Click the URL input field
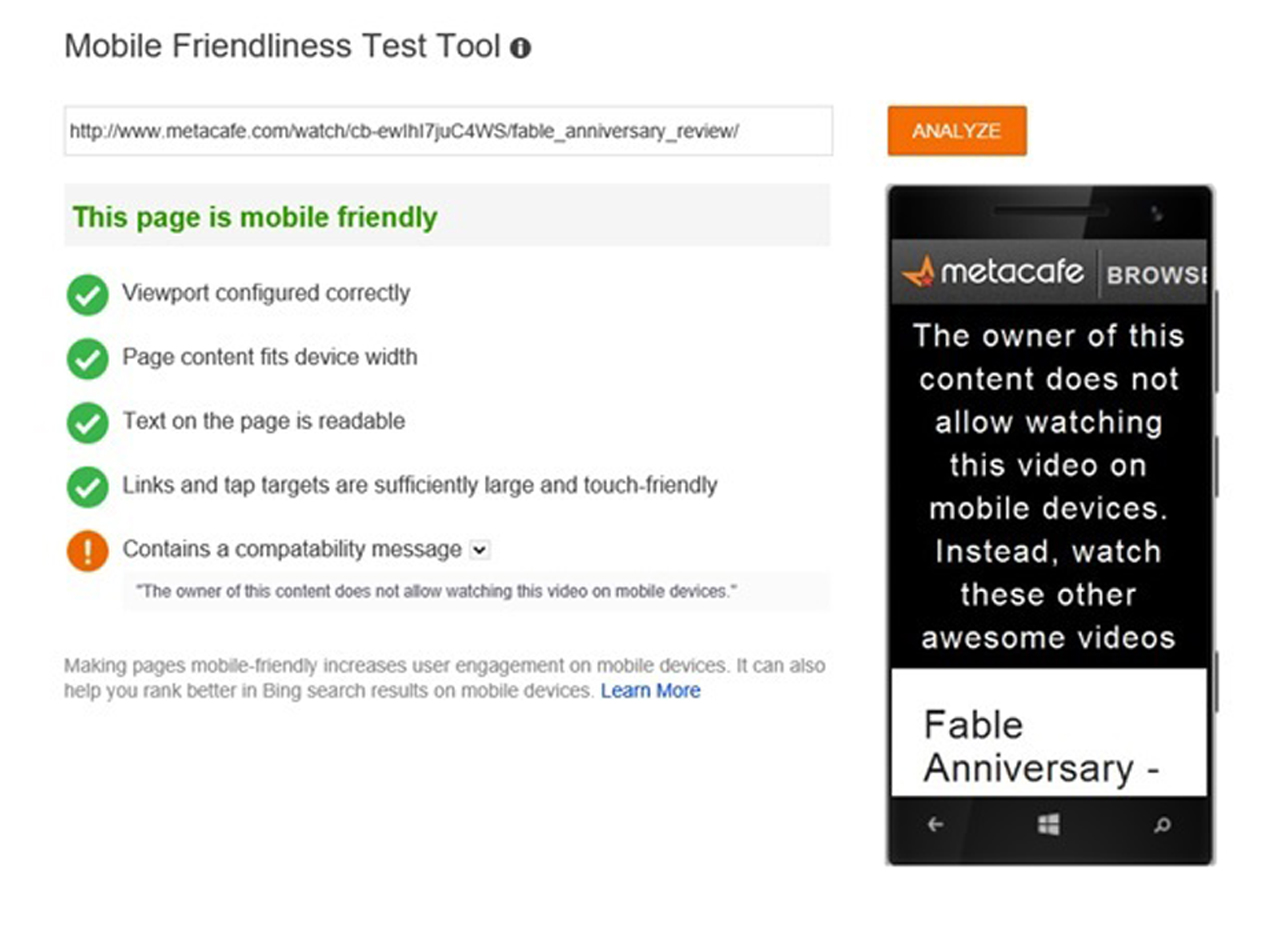This screenshot has height=929, width=1271. (x=448, y=131)
